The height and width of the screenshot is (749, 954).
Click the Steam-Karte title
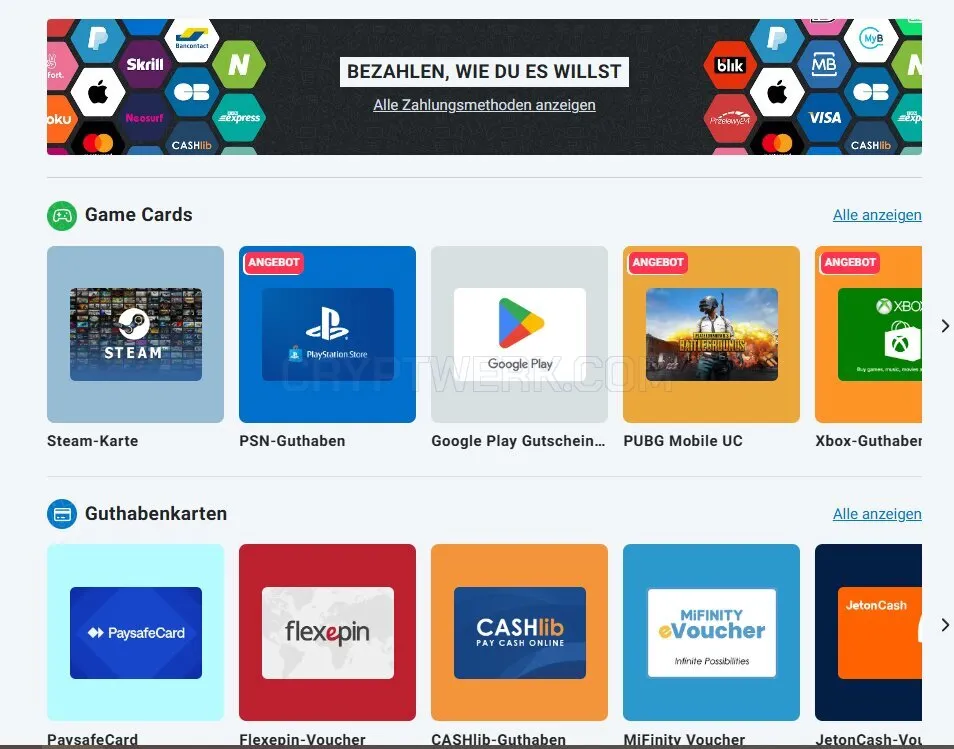tap(92, 441)
